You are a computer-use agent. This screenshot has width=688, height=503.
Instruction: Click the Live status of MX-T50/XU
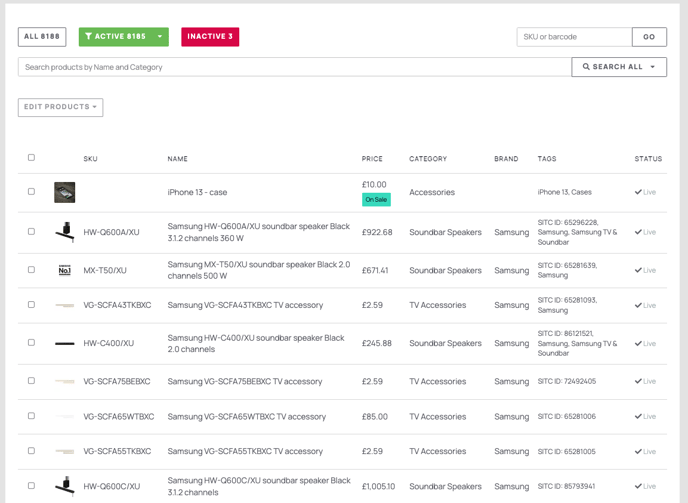coord(645,270)
